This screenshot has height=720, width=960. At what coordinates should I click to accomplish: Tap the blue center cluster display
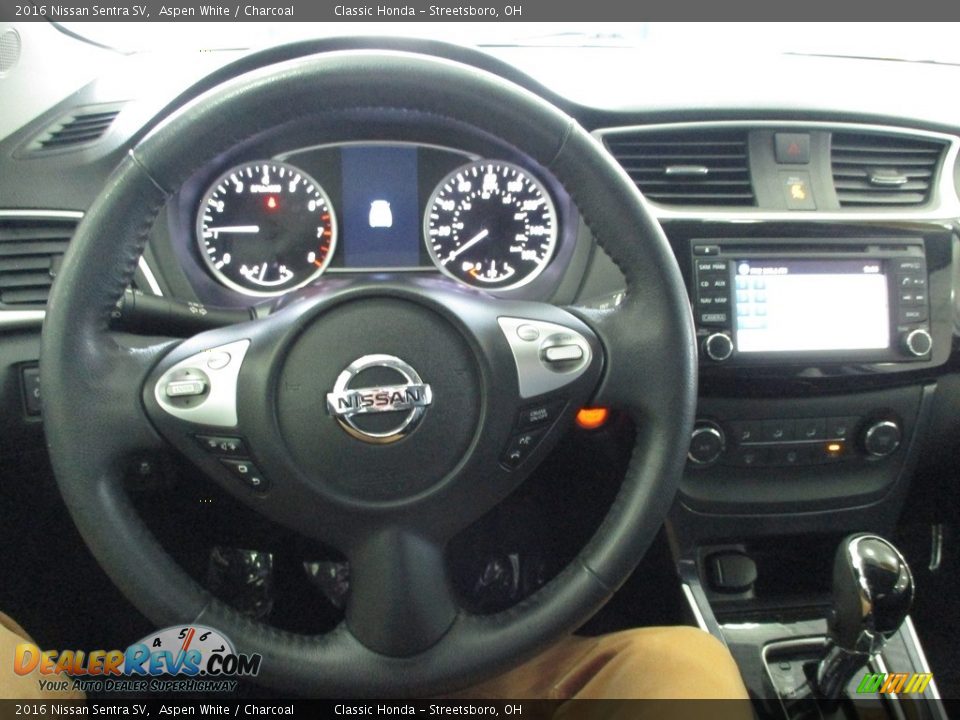(x=380, y=206)
